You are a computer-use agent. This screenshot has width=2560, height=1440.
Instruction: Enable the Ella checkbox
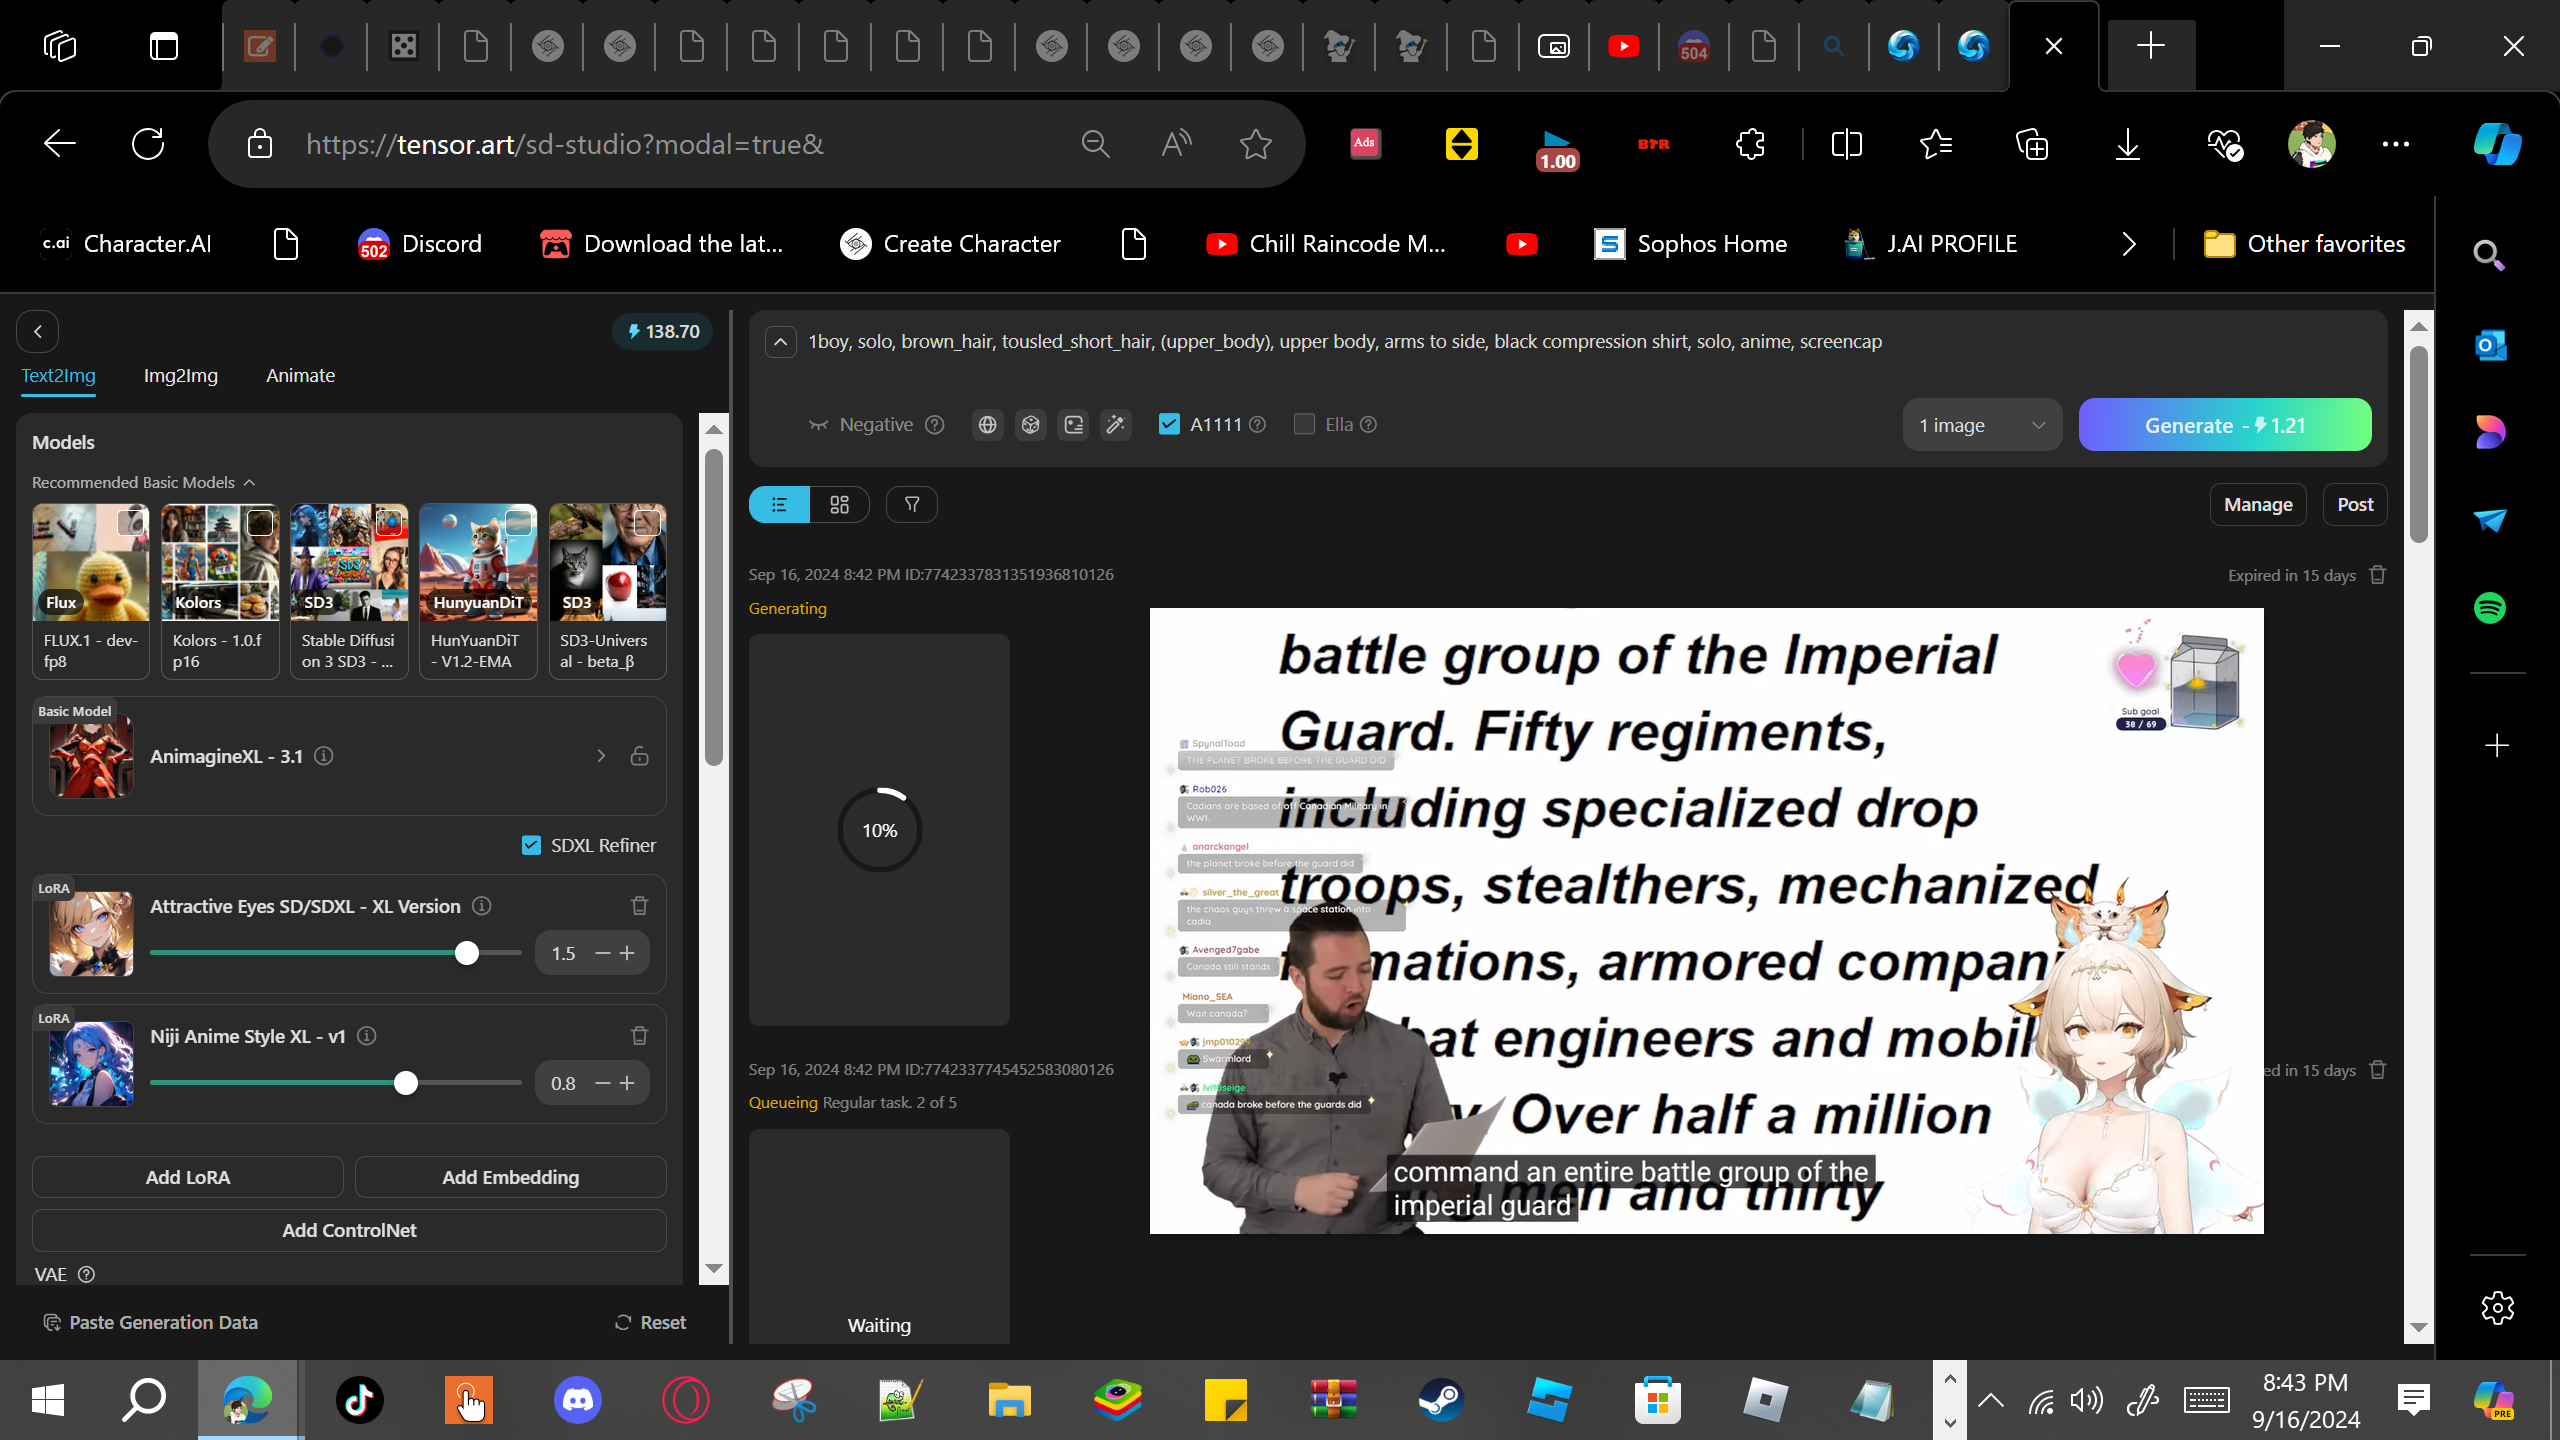coord(1304,424)
